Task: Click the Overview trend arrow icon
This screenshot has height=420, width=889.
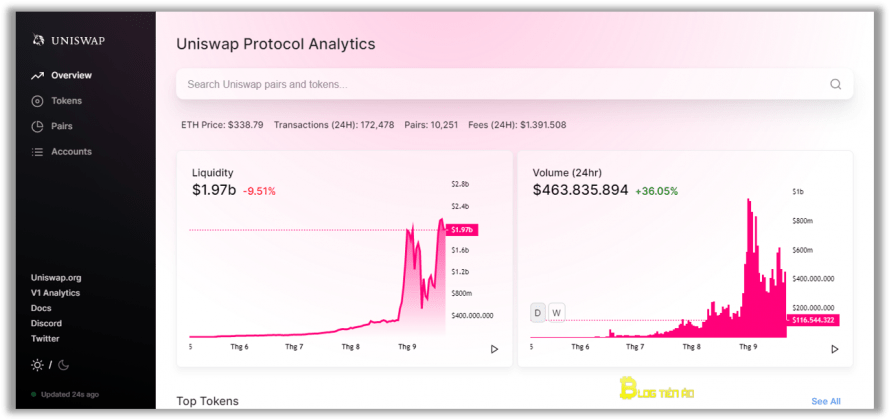Action: (x=37, y=75)
